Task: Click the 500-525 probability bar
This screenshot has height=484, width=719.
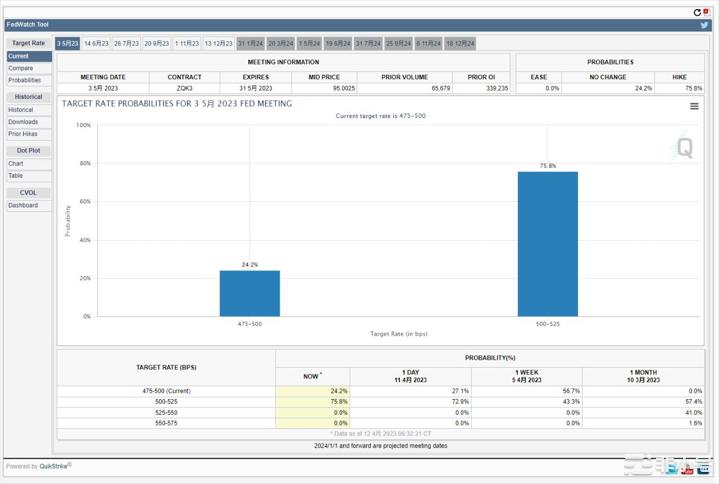Action: point(547,243)
